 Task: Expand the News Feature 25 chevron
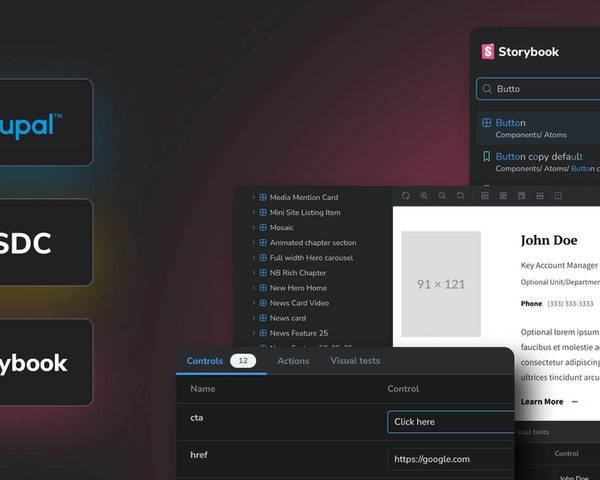click(x=253, y=333)
